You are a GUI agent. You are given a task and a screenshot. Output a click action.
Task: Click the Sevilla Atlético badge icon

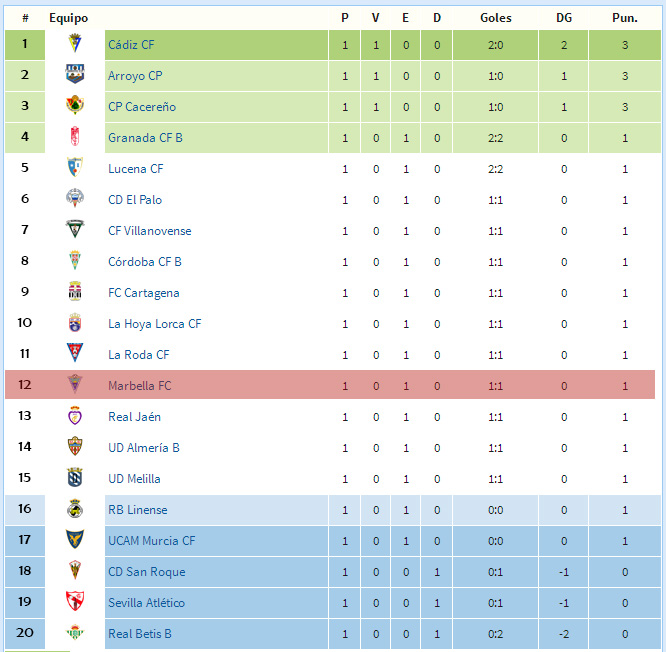[x=75, y=601]
